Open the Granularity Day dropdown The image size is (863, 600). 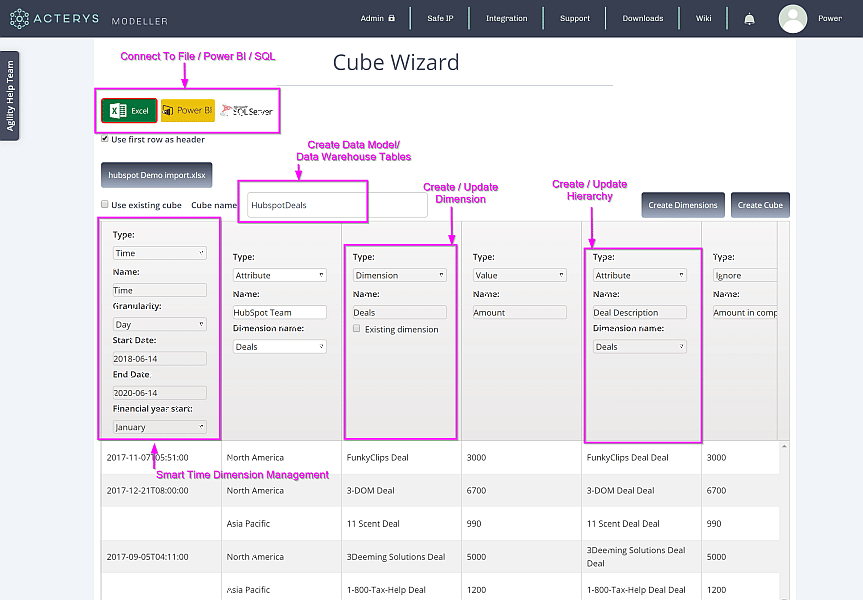(160, 324)
